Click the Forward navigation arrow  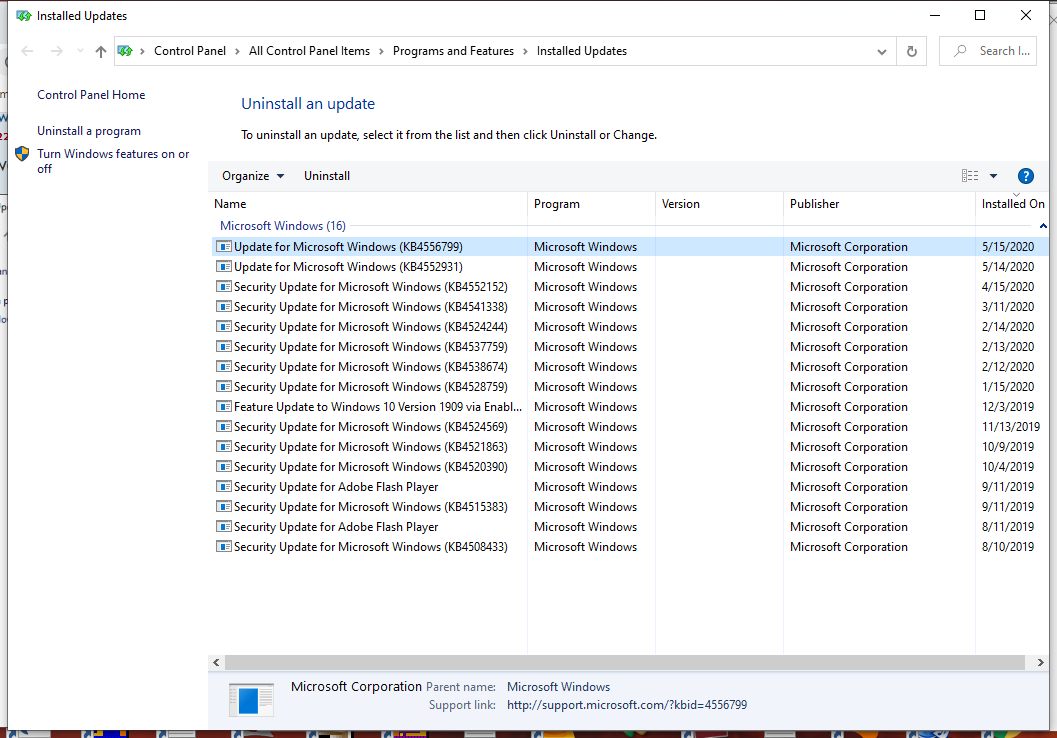point(57,51)
